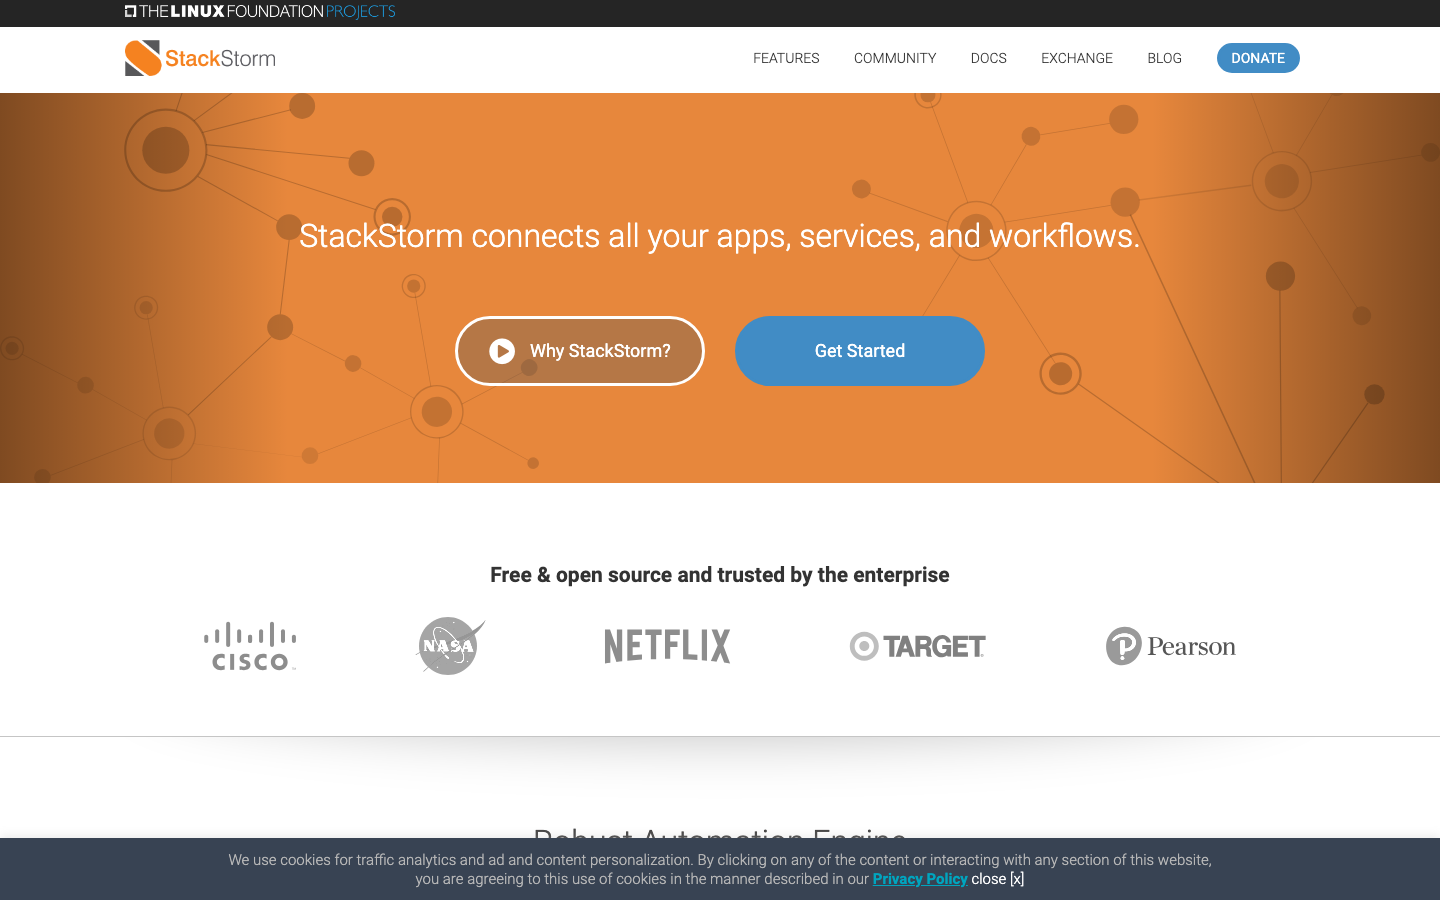Viewport: 1440px width, 900px height.
Task: Click the Linux Foundation logo mark
Action: tap(129, 12)
